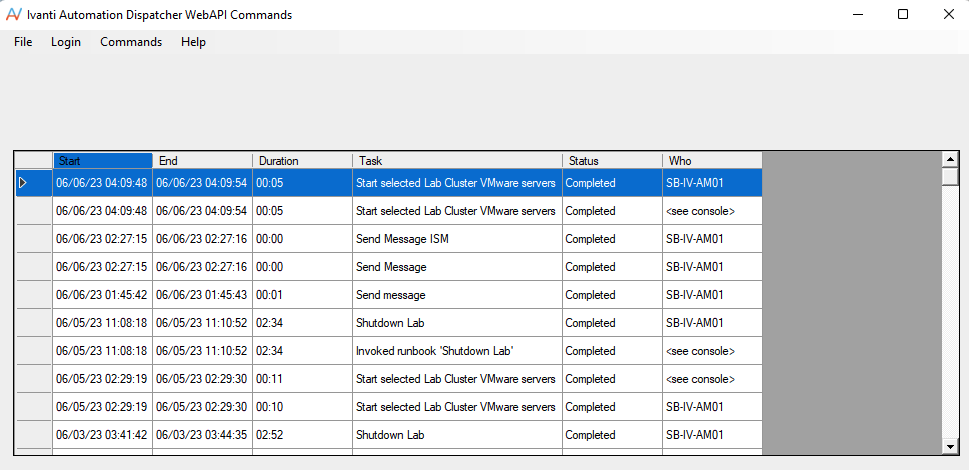969x470 pixels.
Task: Click the scrollbar down arrow of the grid
Action: (950, 446)
